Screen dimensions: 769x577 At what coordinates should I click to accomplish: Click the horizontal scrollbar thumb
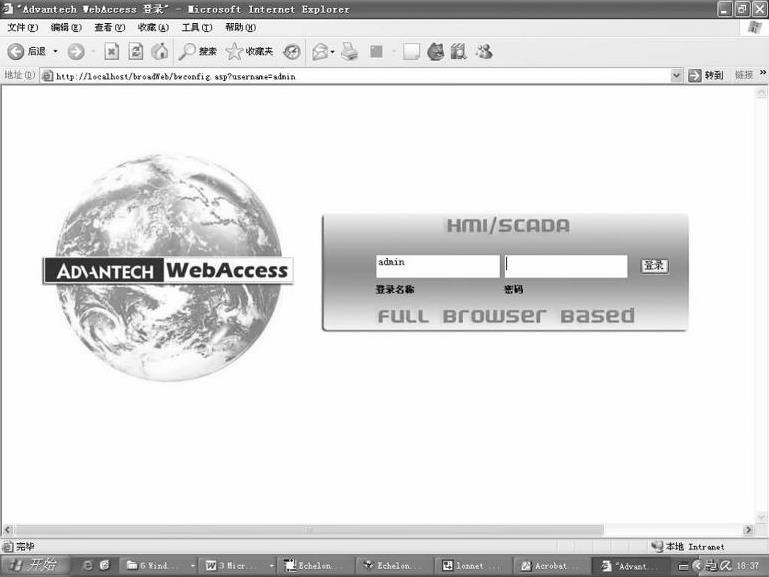click(309, 530)
